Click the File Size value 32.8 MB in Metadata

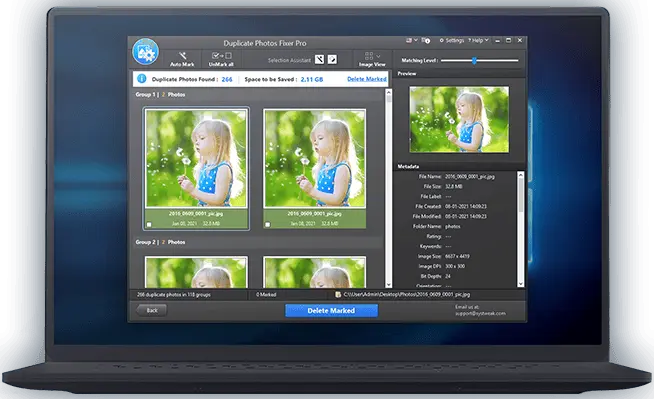[x=453, y=186]
